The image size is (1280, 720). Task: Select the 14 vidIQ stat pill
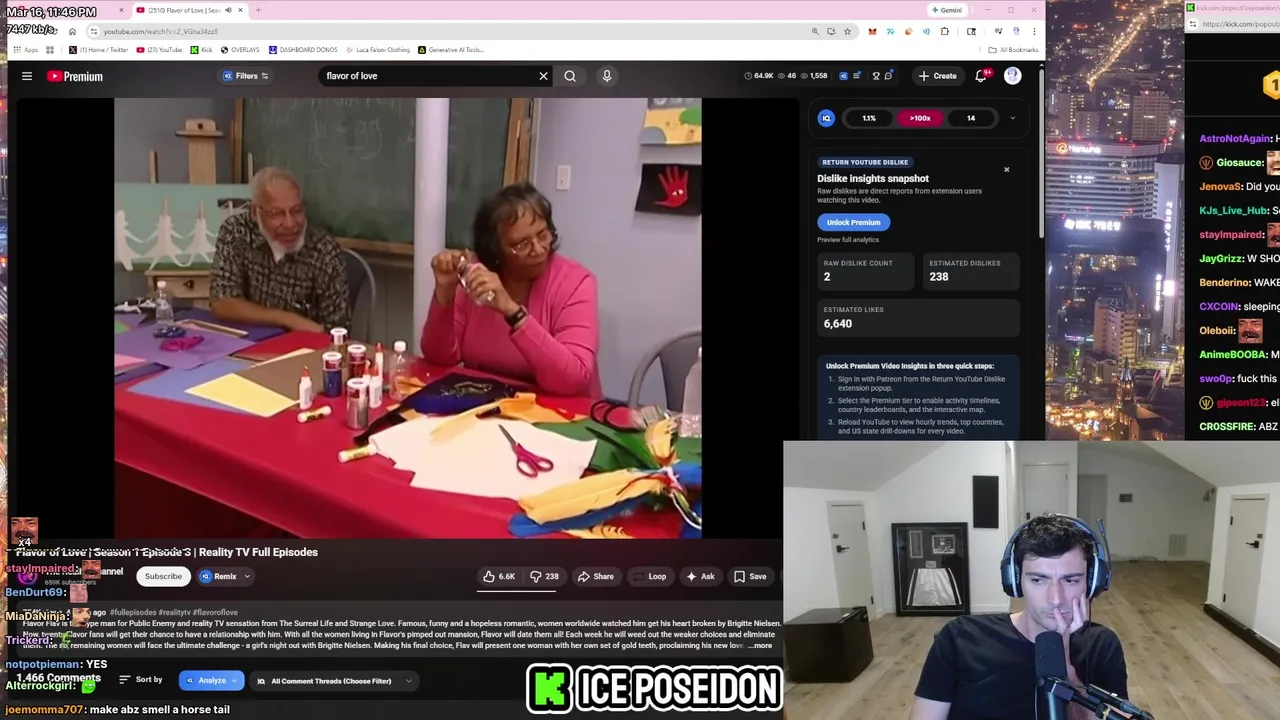coord(971,118)
